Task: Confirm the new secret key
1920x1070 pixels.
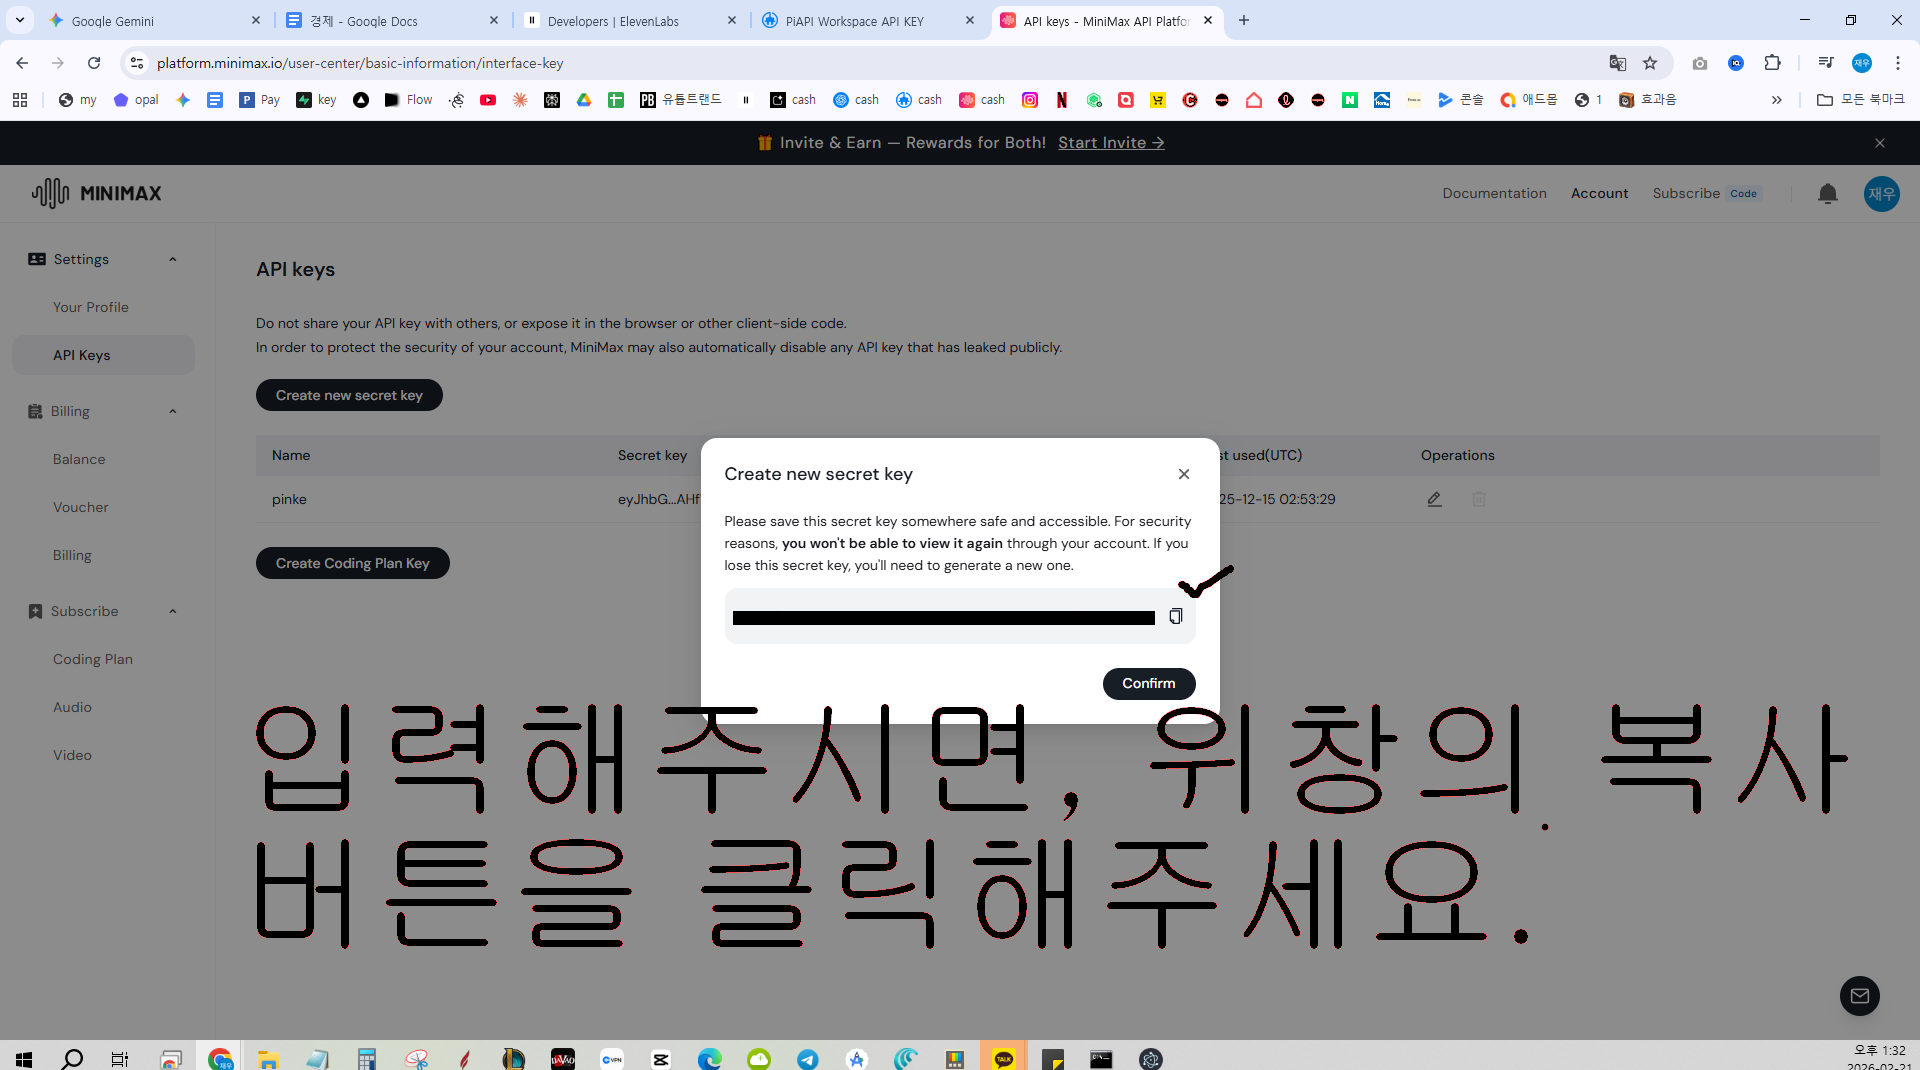Action: tap(1149, 684)
